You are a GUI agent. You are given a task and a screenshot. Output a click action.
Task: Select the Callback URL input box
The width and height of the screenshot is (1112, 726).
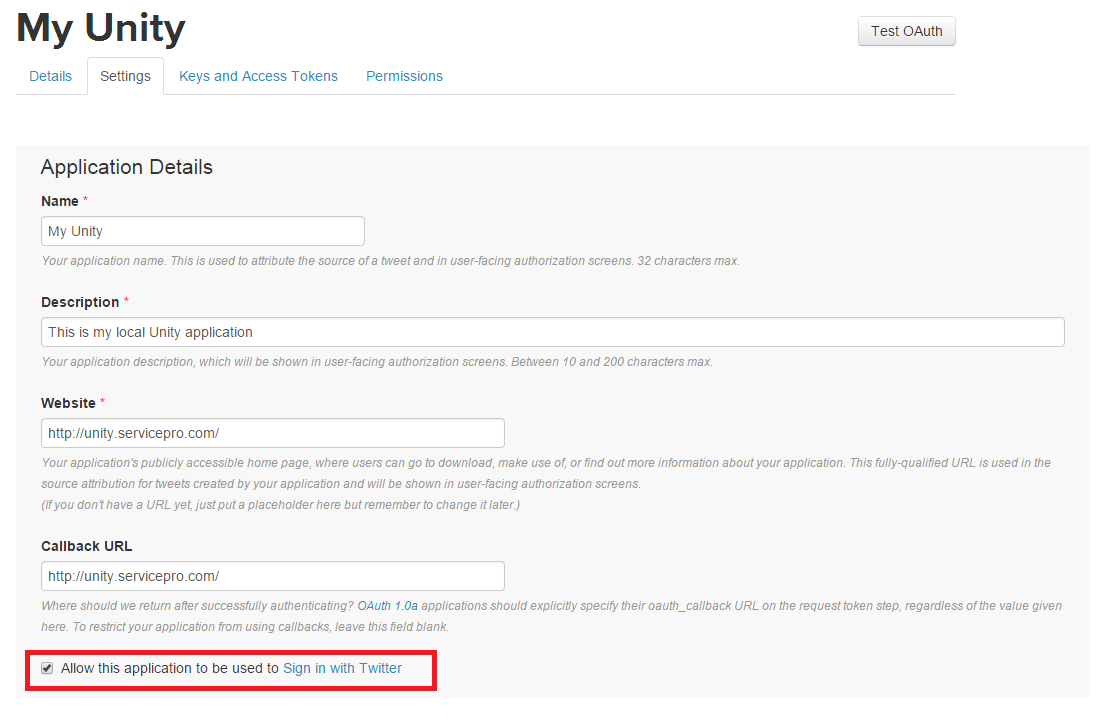[273, 576]
